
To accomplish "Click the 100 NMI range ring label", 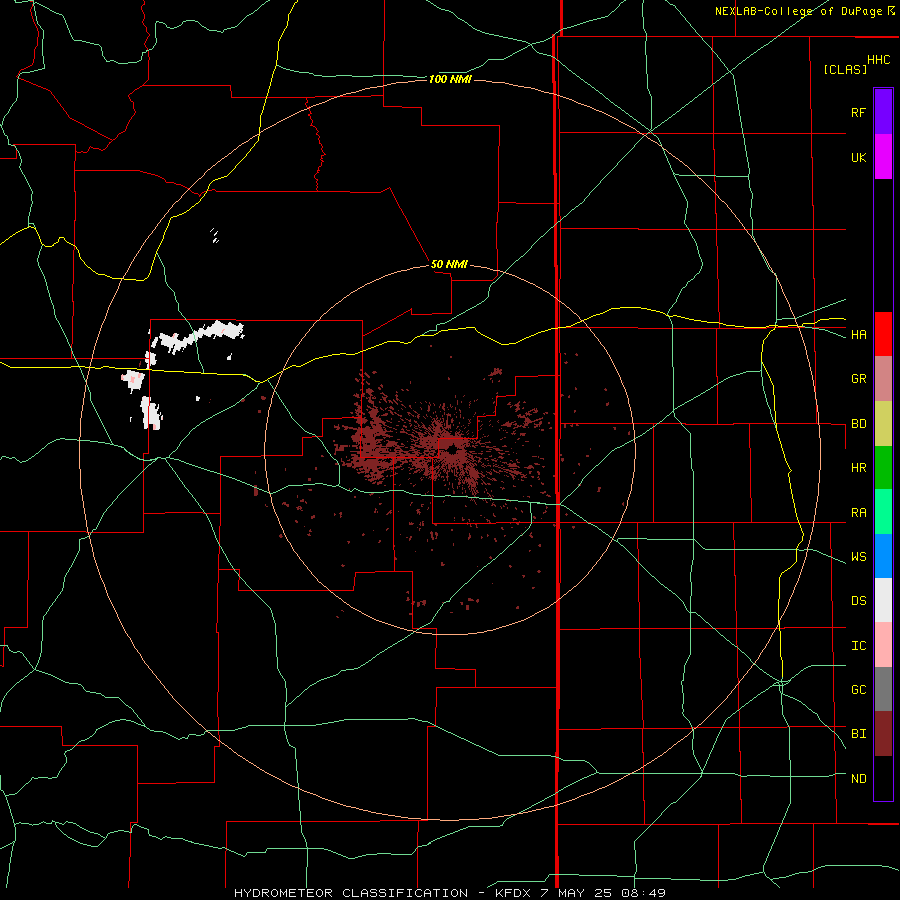I will [450, 79].
